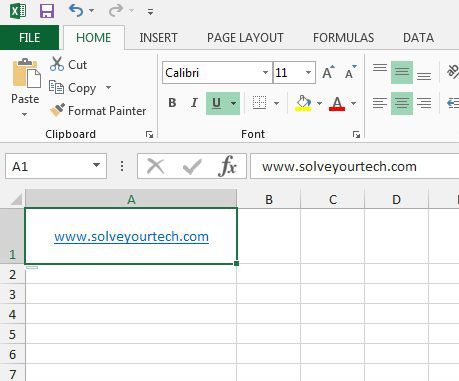Confirm the entry with the checkmark
This screenshot has height=381, width=459.
(x=192, y=166)
